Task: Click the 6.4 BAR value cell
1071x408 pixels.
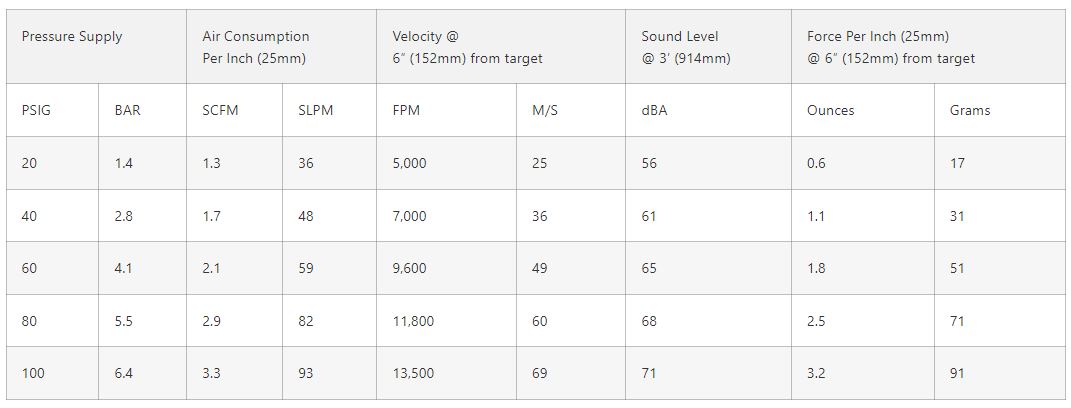Action: tap(124, 373)
